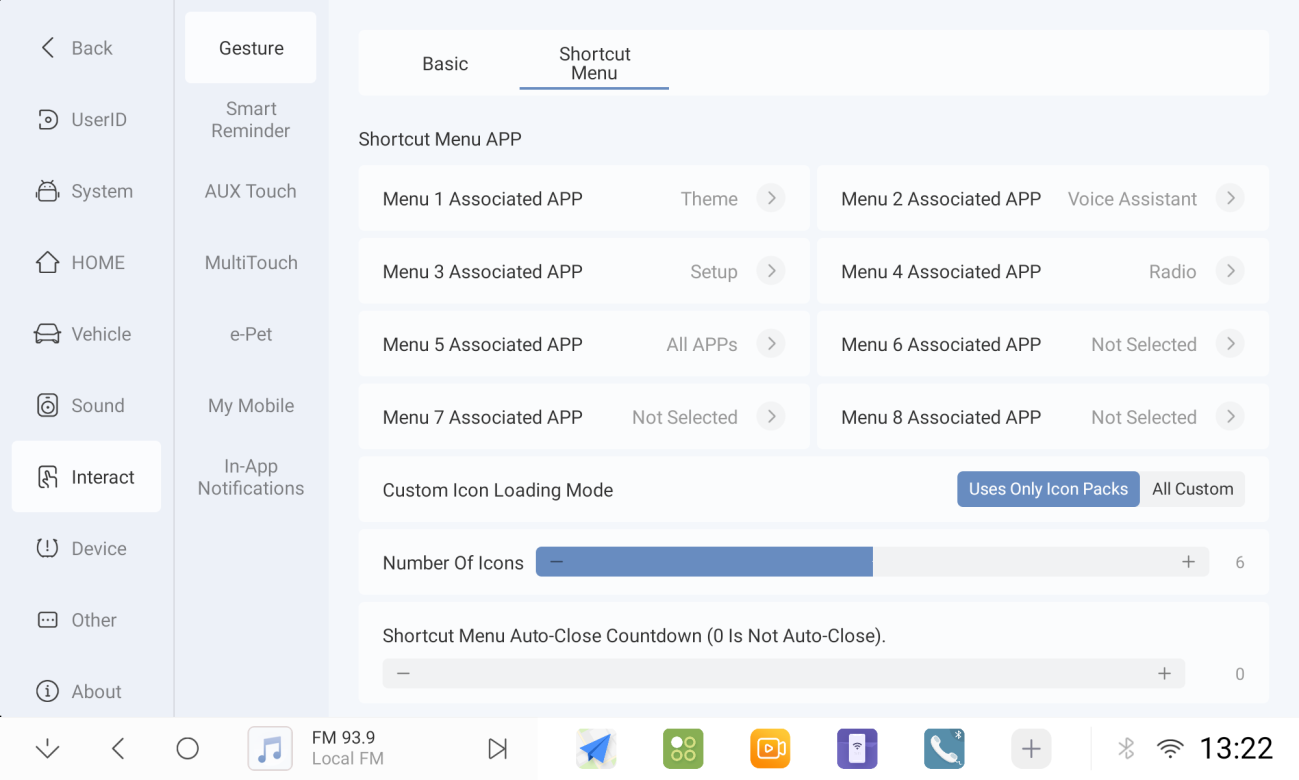Tap the Bluetooth status icon
The image size is (1299, 780).
coord(1125,749)
